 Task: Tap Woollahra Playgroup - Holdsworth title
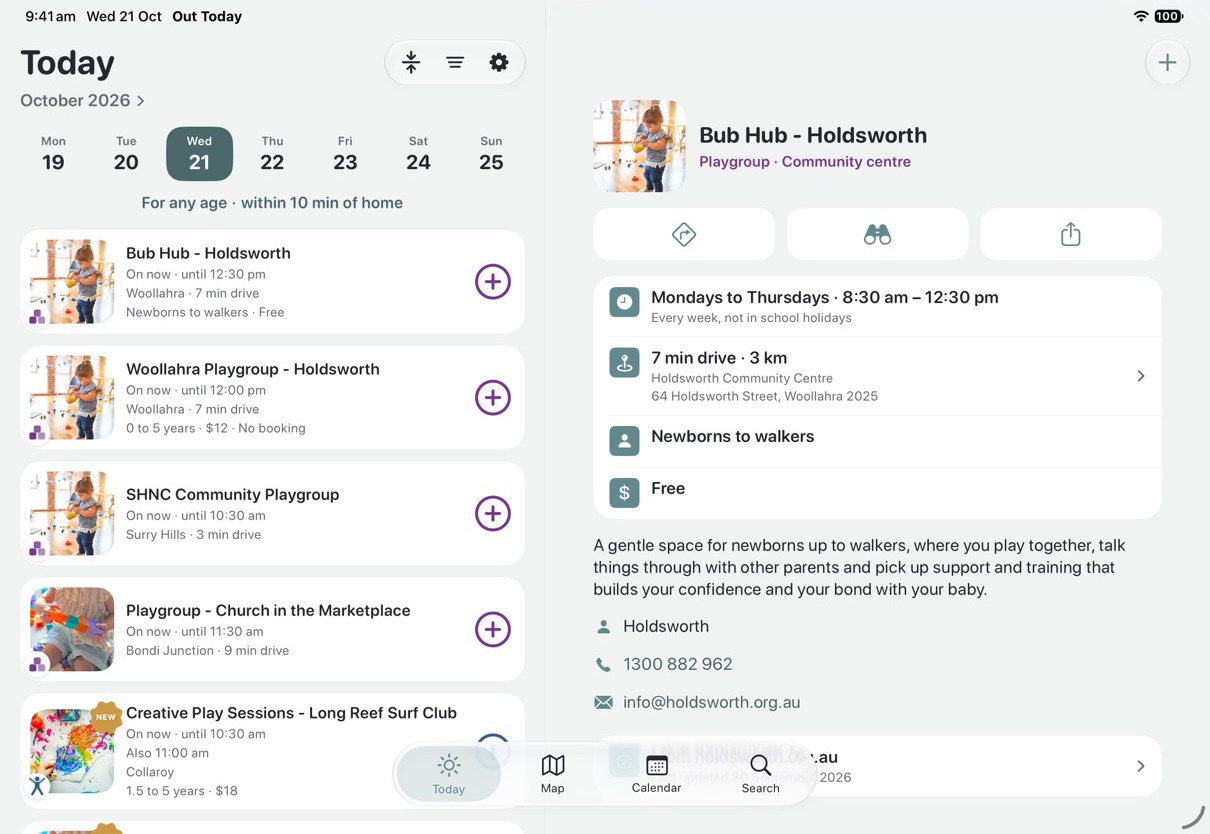point(253,369)
